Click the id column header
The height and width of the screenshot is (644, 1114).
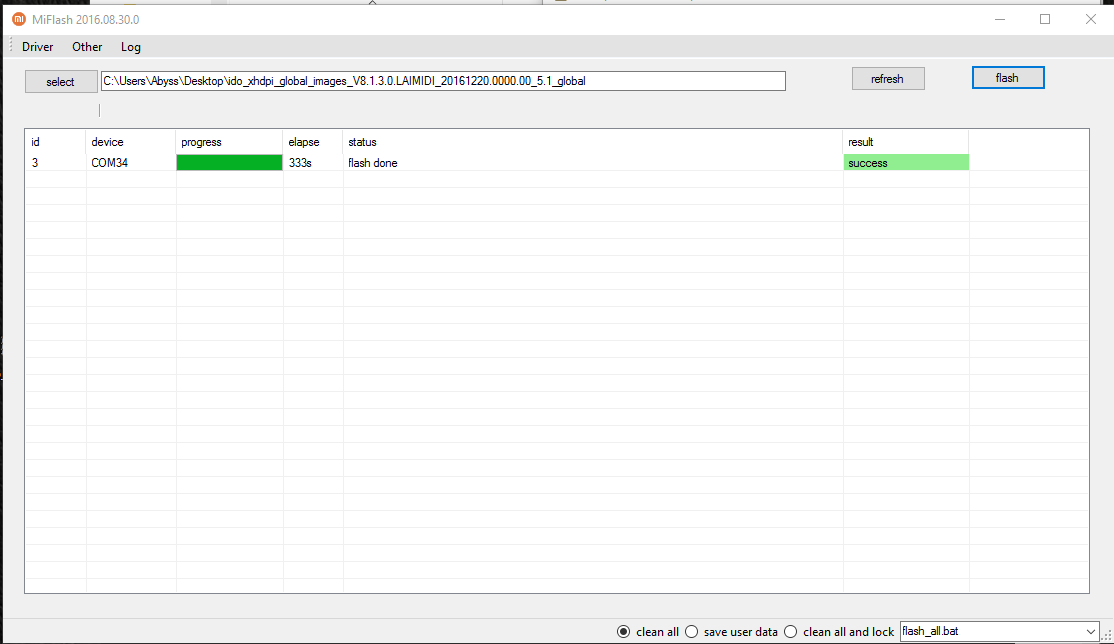[x=55, y=142]
